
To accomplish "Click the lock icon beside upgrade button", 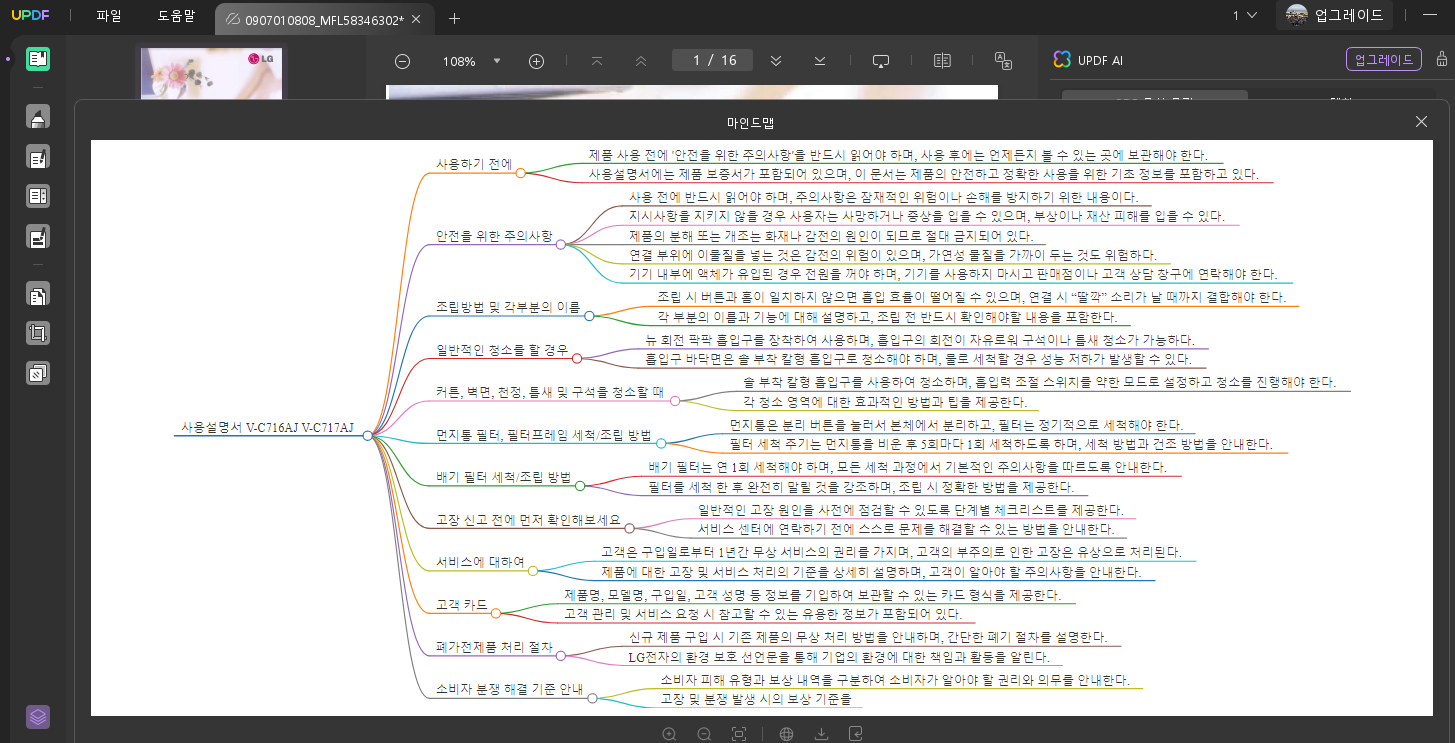I will pyautogui.click(x=1441, y=59).
